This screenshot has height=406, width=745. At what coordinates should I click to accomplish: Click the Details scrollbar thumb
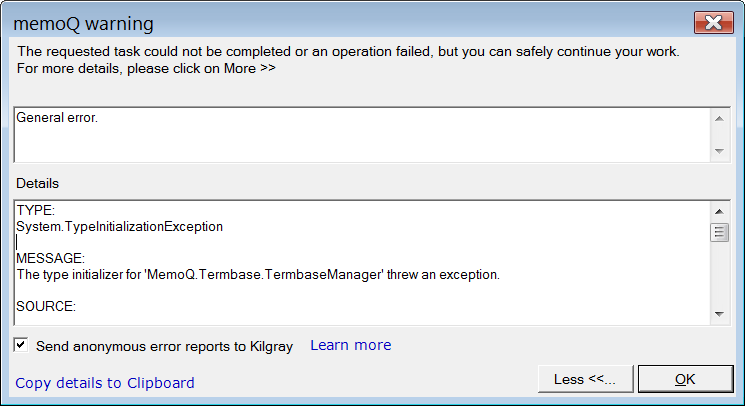click(x=719, y=232)
